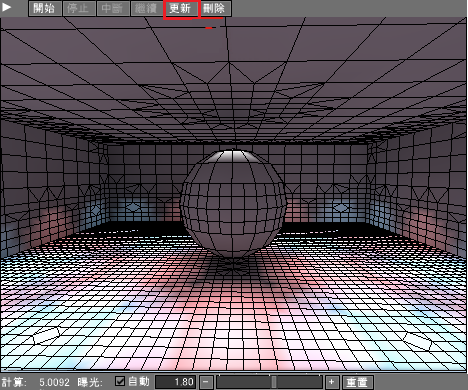Increase exposure with the plus button

point(332,382)
